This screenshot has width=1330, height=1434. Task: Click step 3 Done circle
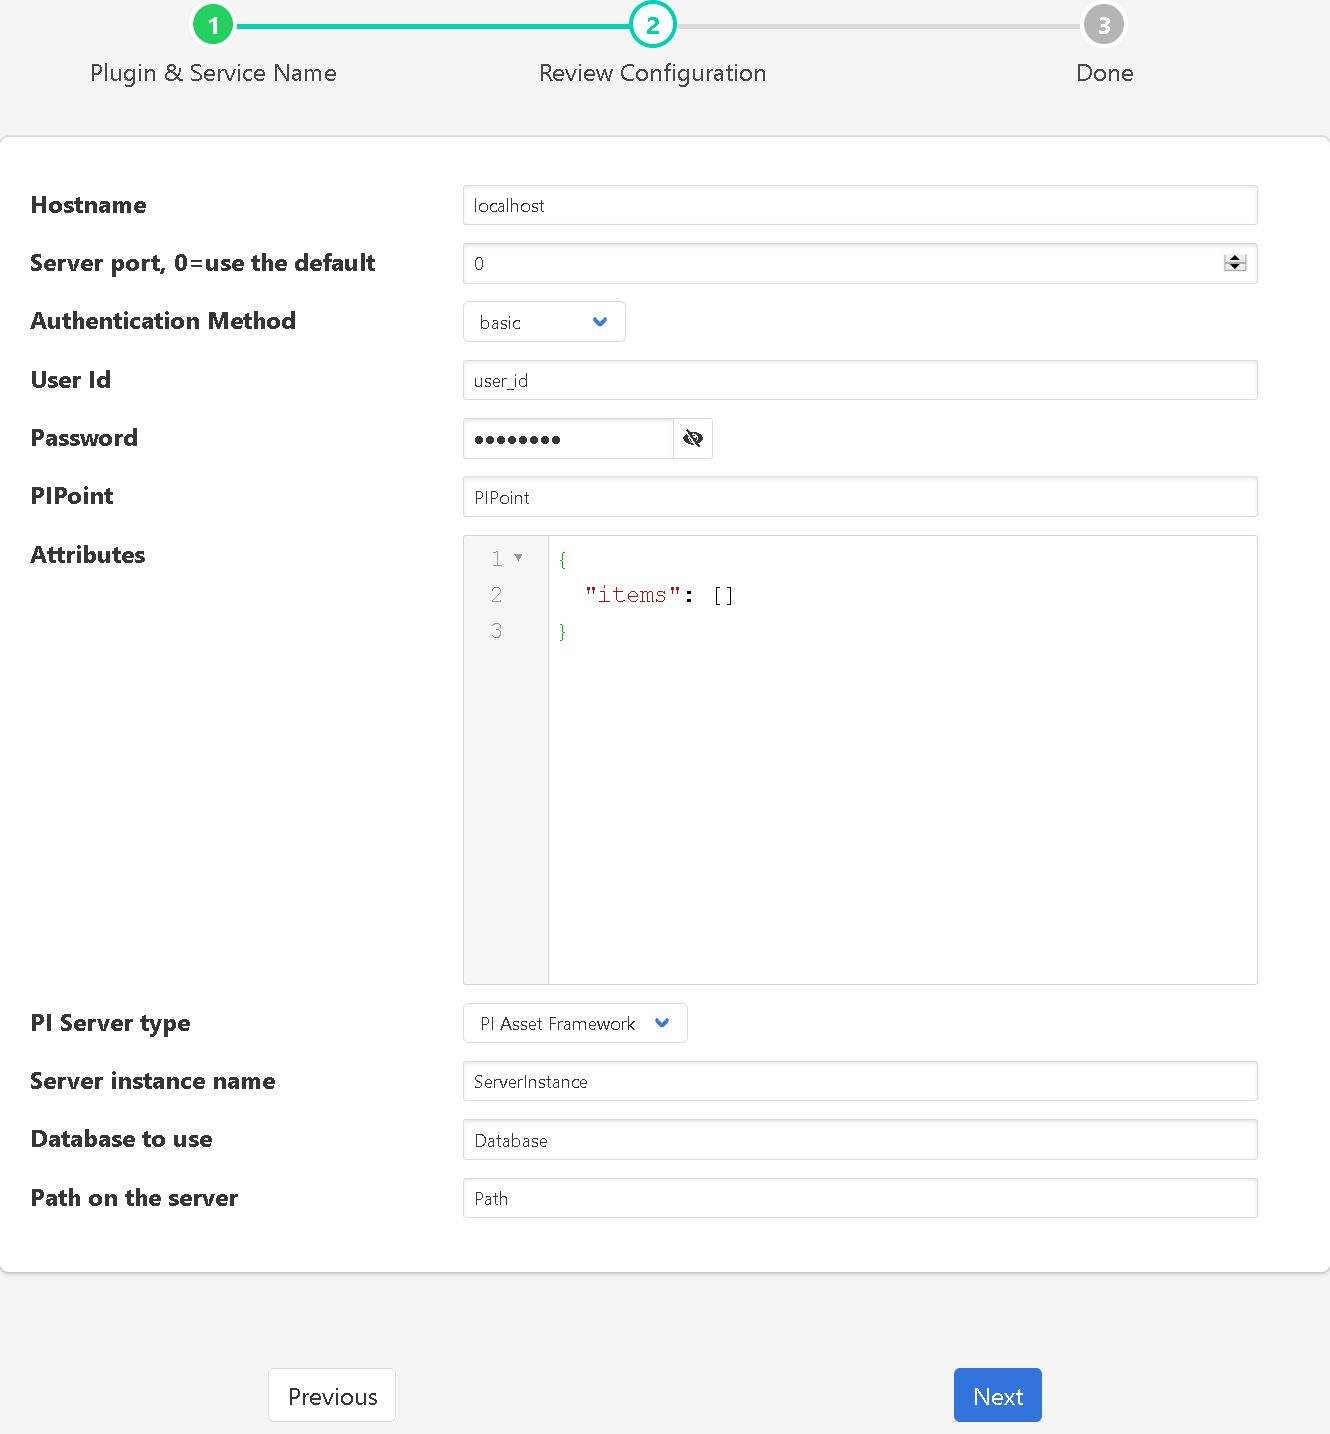click(1103, 25)
